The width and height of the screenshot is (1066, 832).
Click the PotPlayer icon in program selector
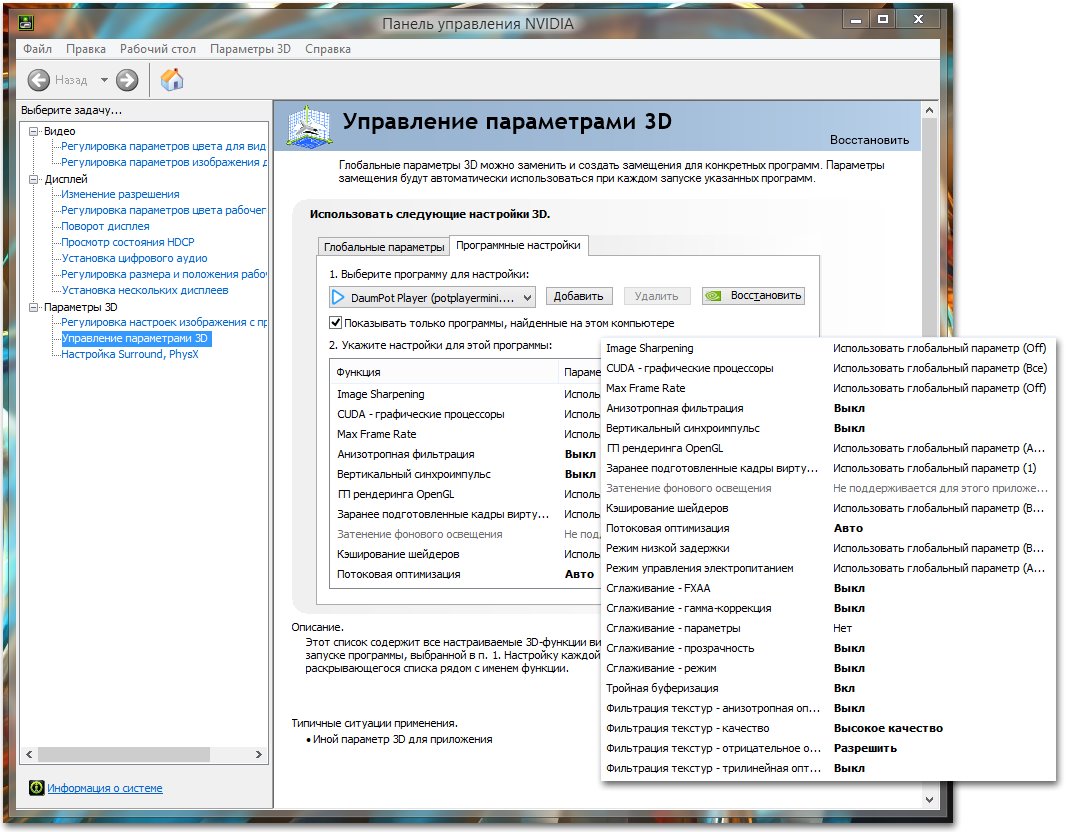(x=339, y=297)
